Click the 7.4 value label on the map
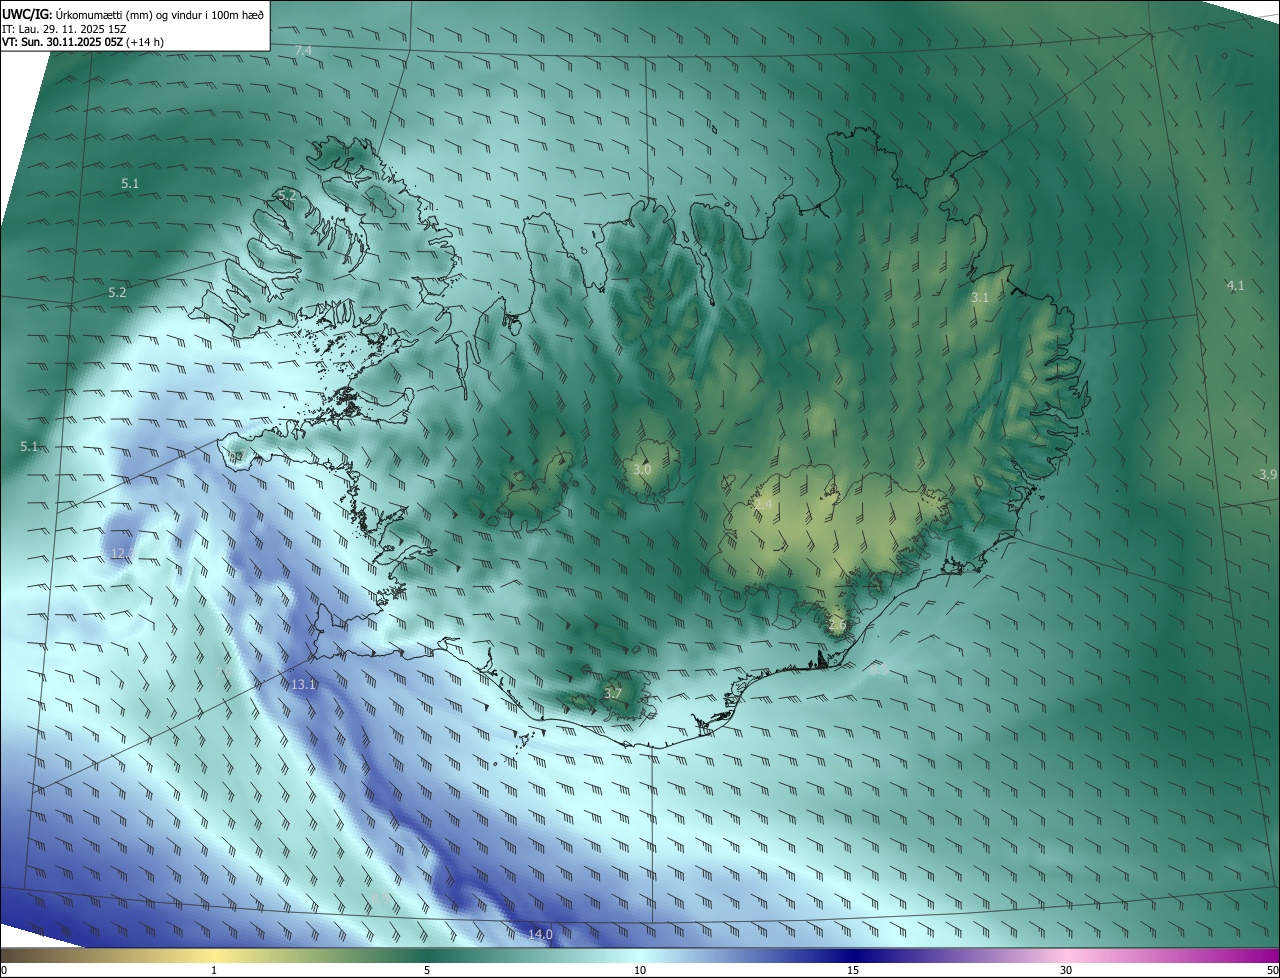 tap(303, 50)
